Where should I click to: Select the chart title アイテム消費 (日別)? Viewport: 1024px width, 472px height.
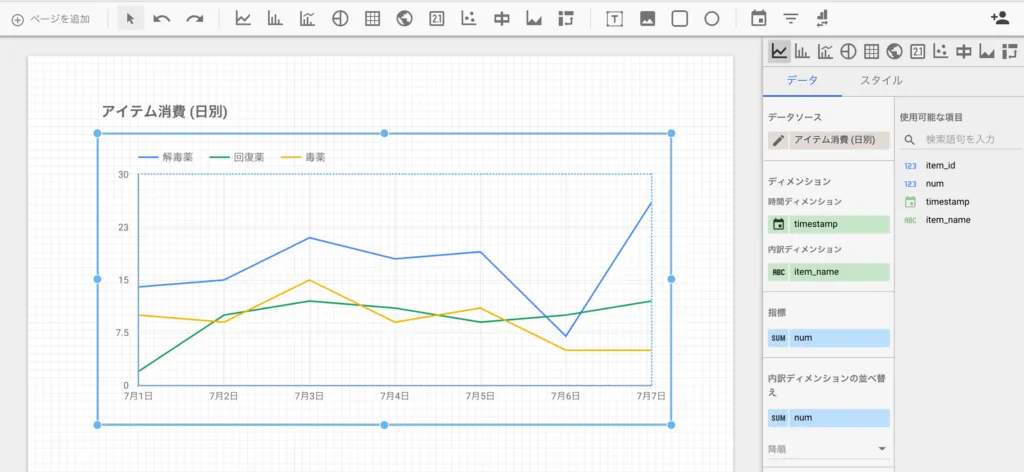pos(165,112)
